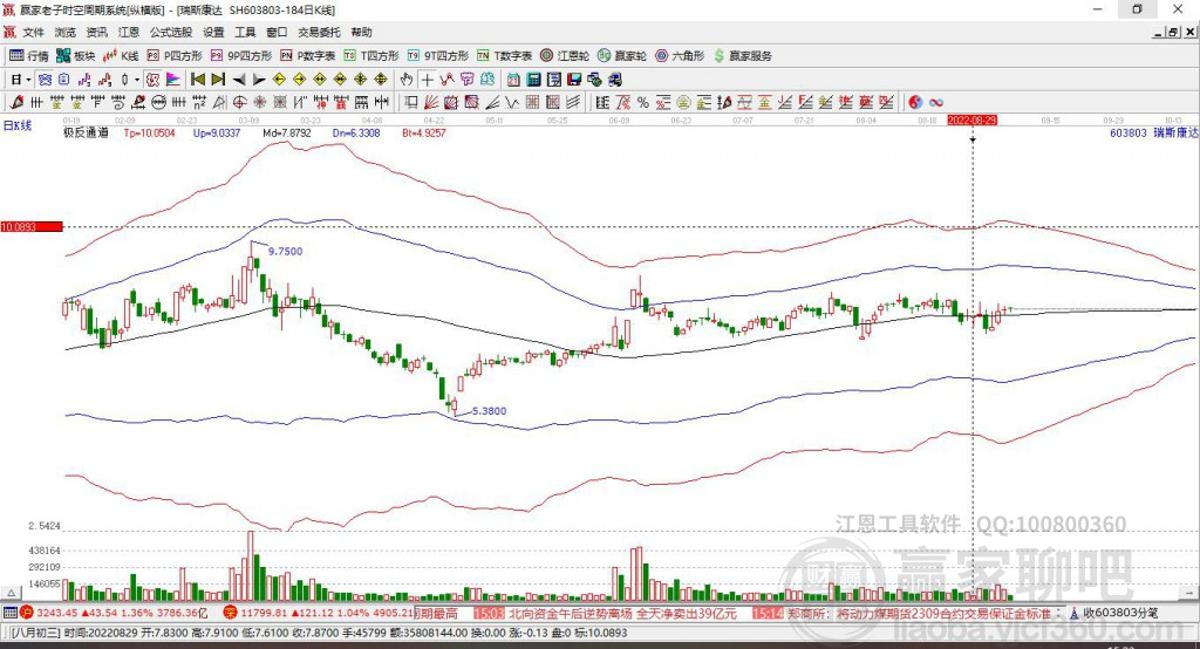Jump to last bar icon

pos(218,79)
